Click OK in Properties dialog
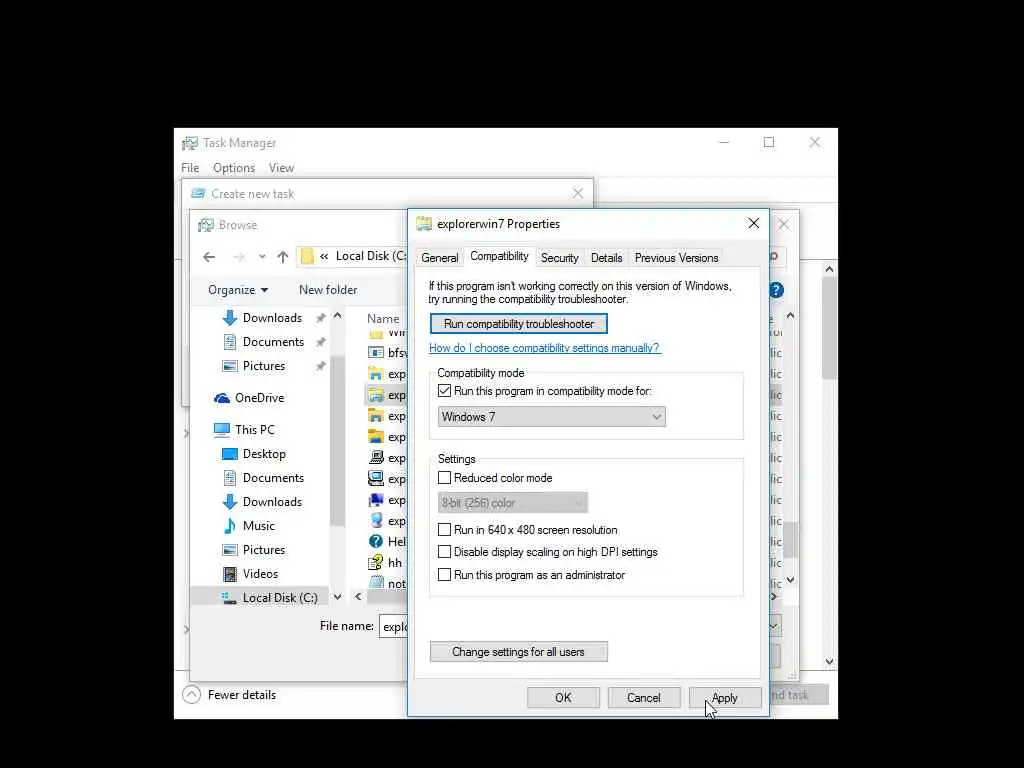Image resolution: width=1024 pixels, height=768 pixels. point(563,697)
